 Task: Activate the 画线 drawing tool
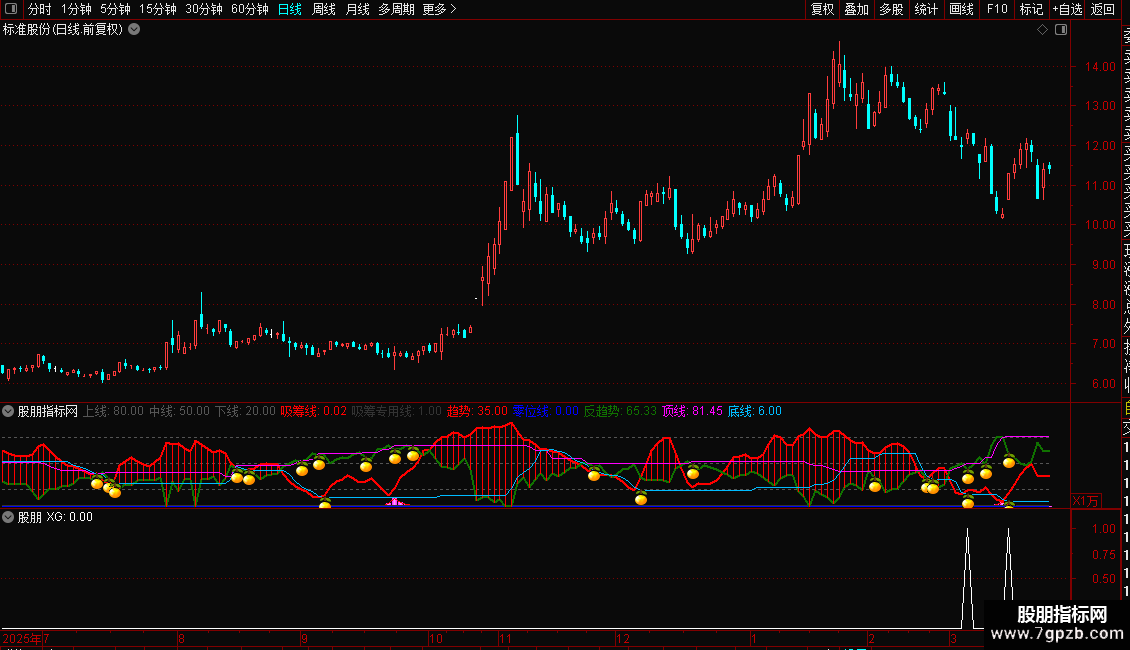961,9
